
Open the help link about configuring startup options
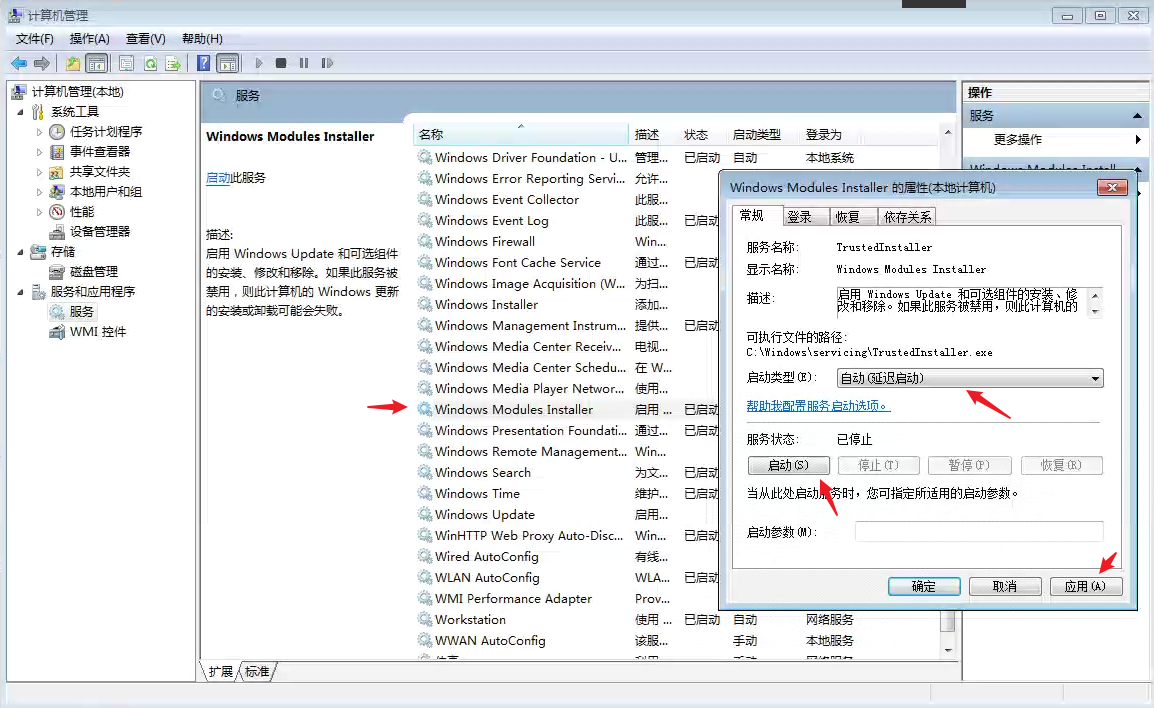point(818,406)
